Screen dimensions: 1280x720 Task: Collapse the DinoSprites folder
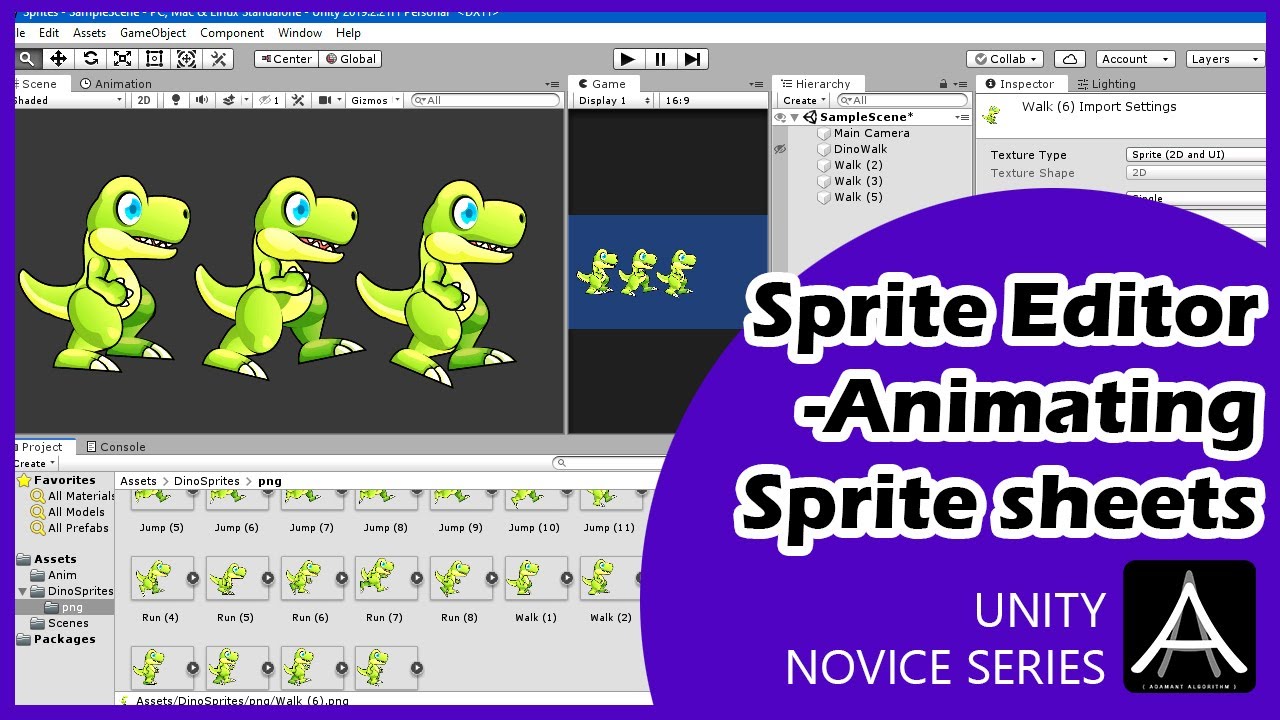[x=23, y=591]
